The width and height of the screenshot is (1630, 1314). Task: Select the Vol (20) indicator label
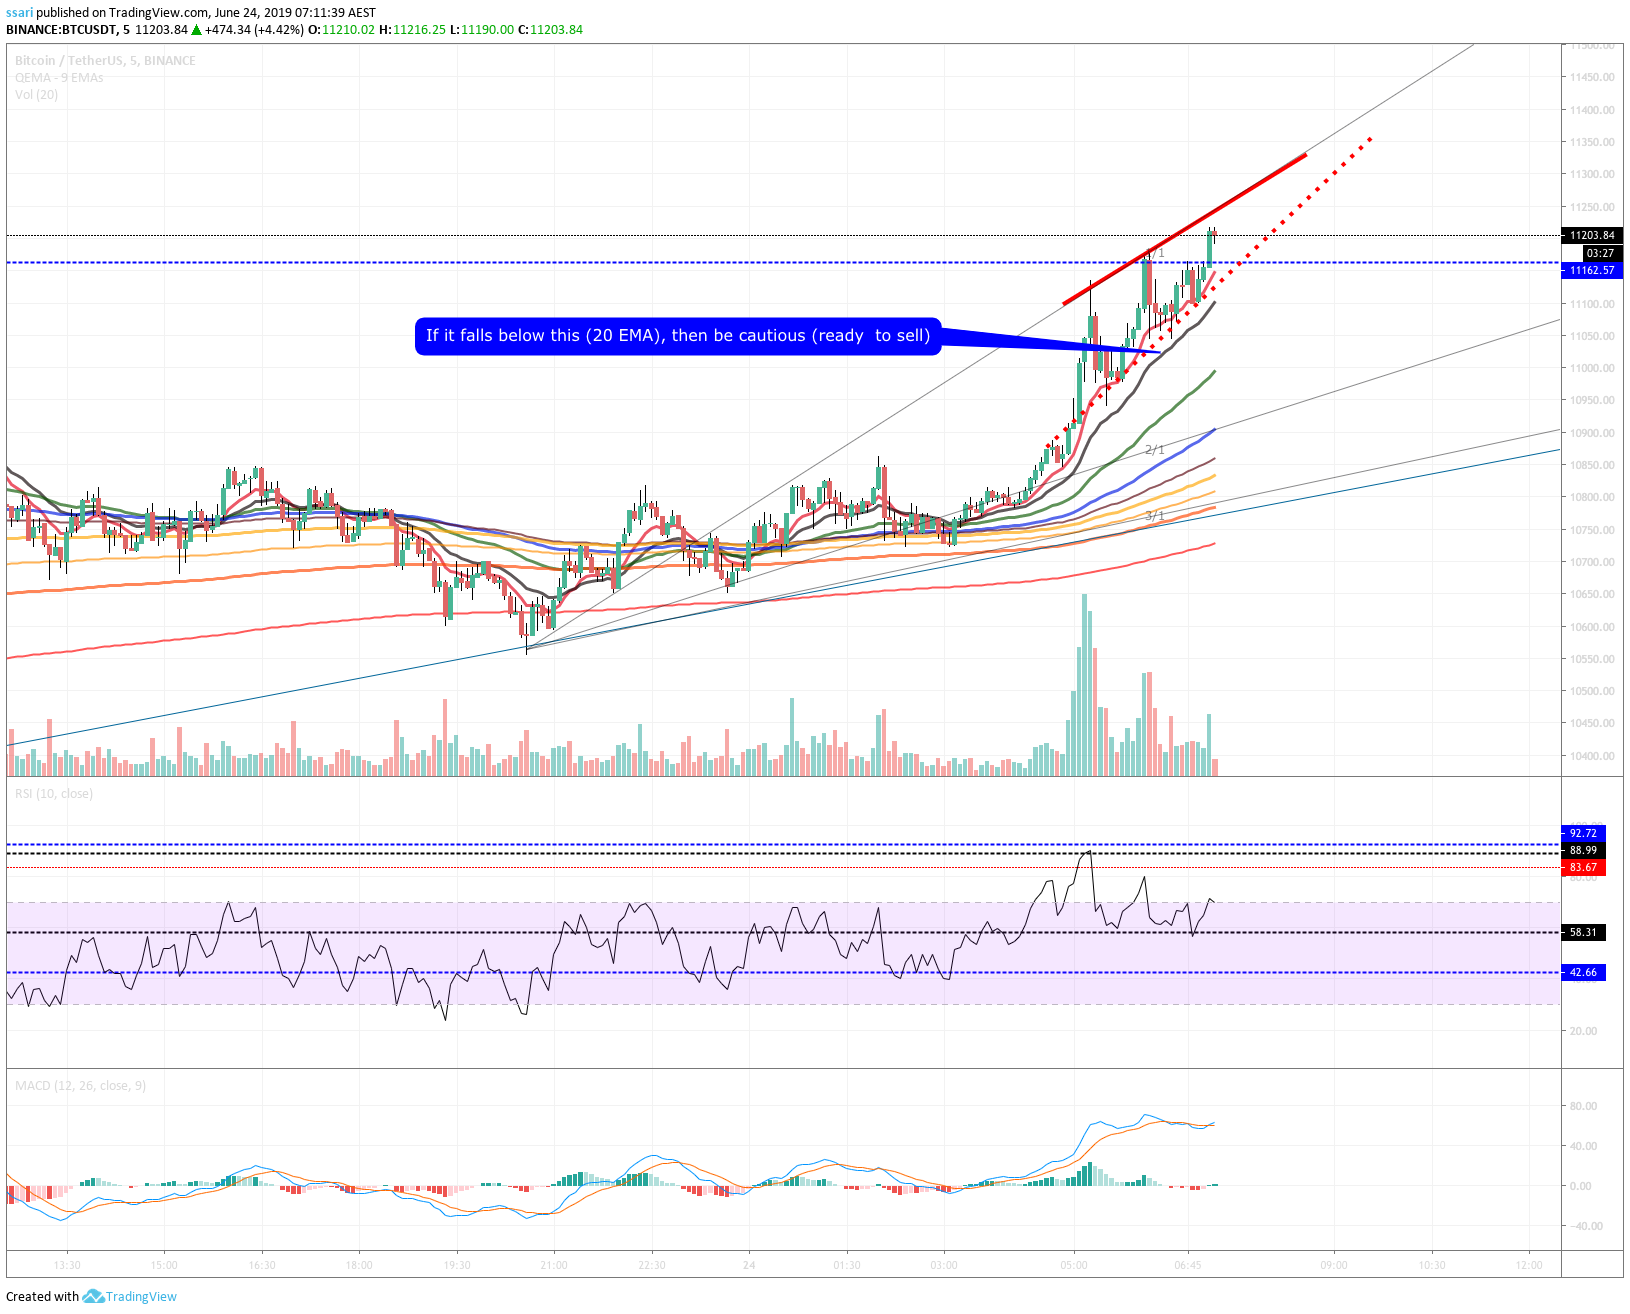pos(37,95)
